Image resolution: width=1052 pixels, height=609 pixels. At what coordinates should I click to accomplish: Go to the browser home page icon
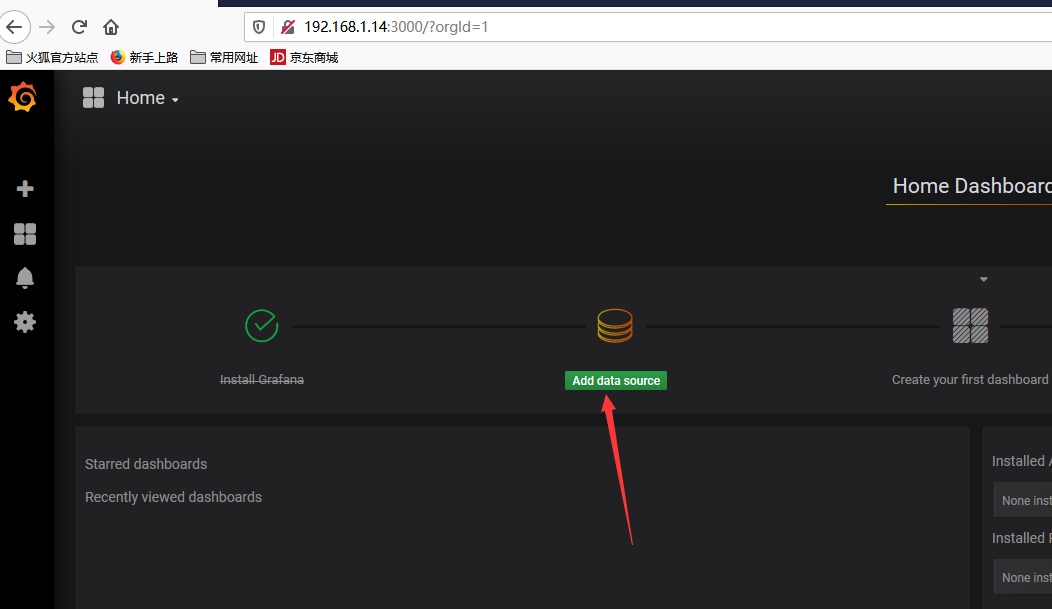tap(111, 27)
